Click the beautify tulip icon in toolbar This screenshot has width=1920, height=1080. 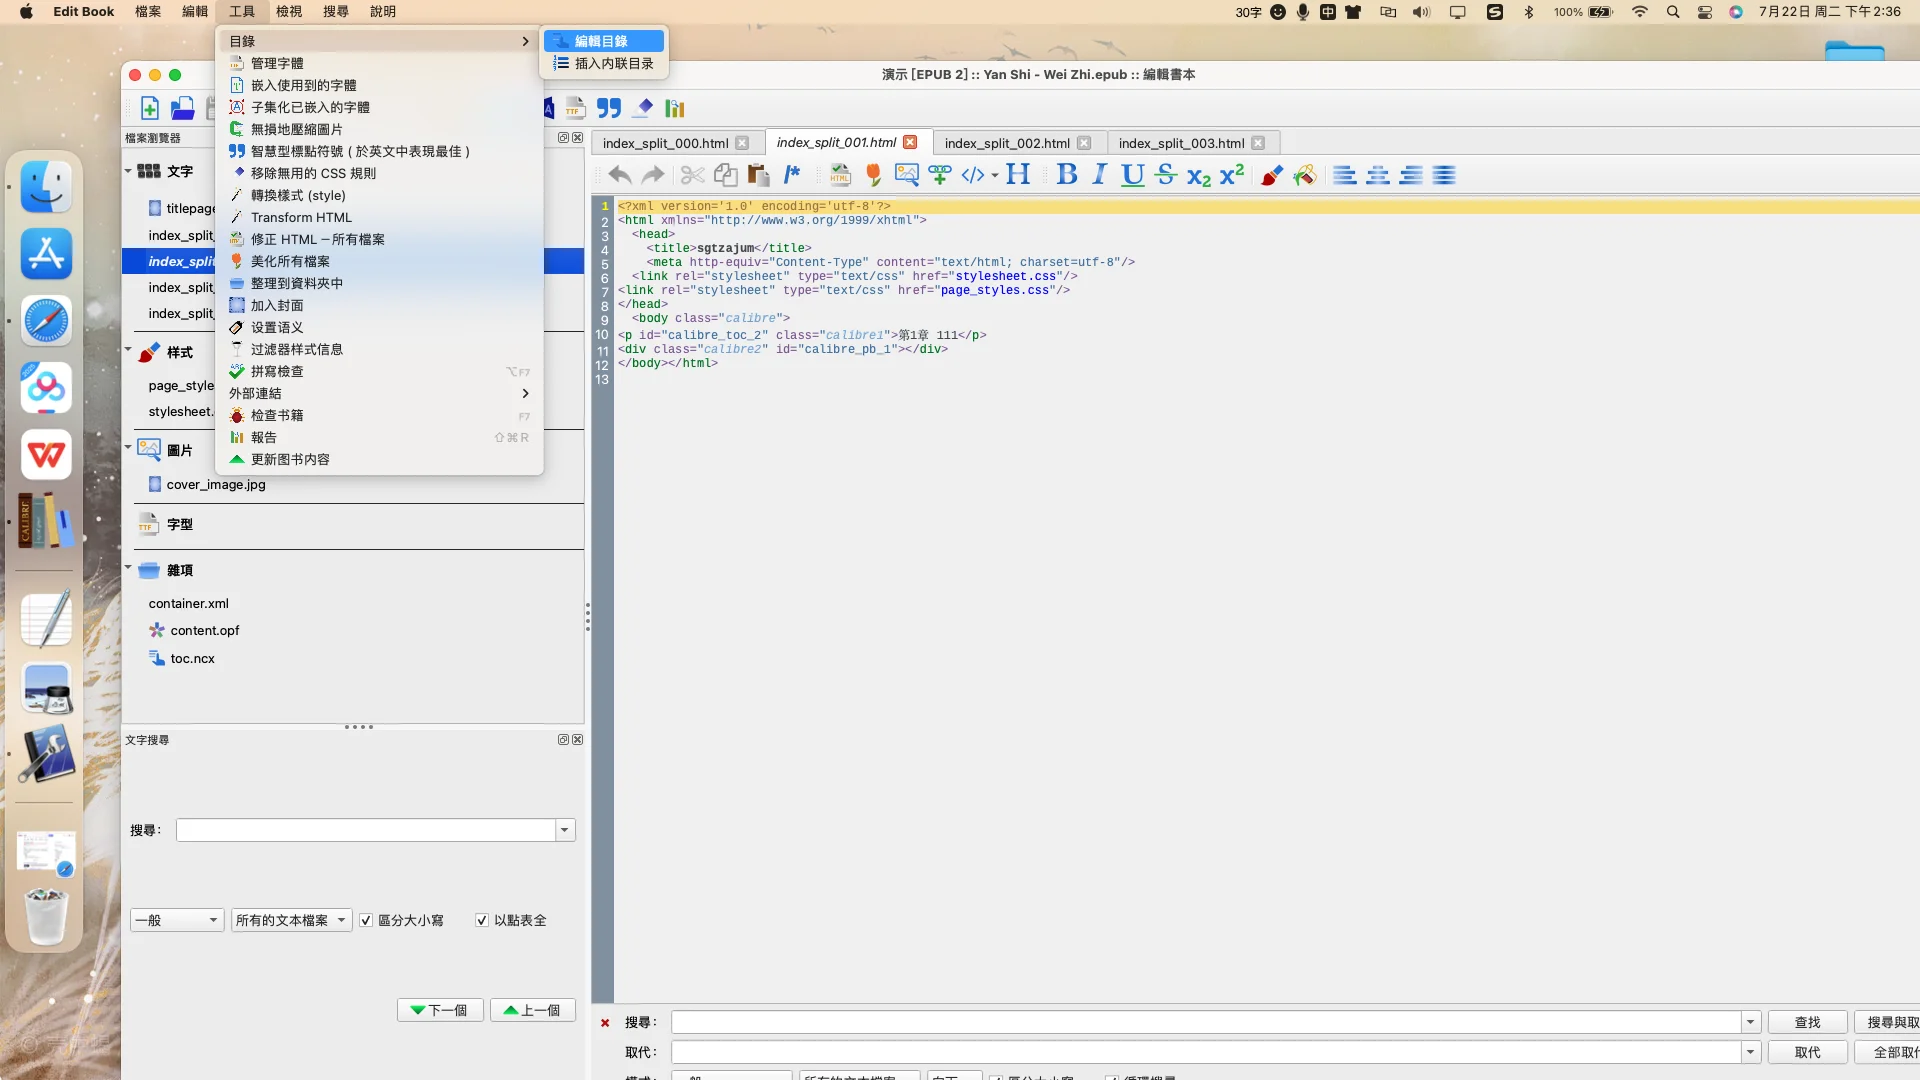873,175
